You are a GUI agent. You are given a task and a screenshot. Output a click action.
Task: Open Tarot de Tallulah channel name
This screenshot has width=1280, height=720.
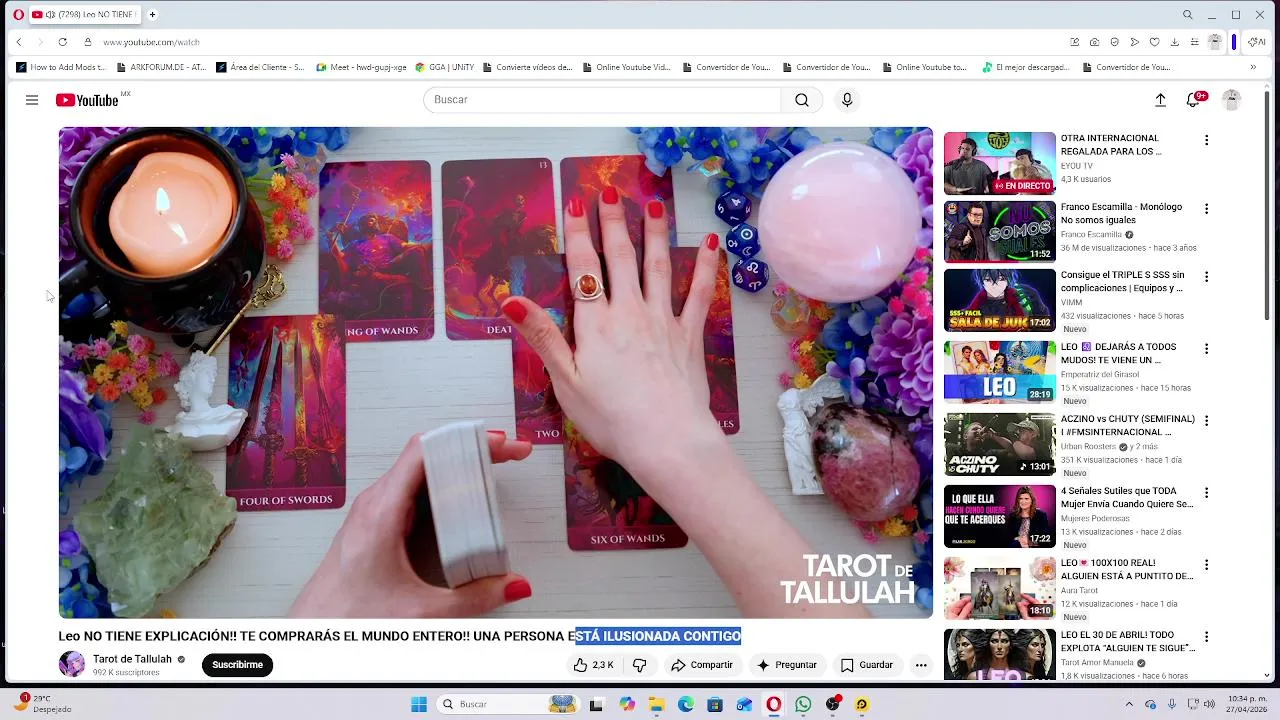click(132, 659)
